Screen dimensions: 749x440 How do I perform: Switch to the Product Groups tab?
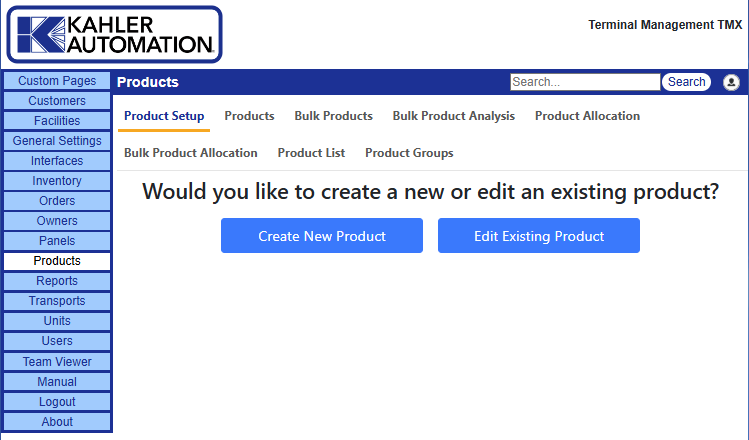pos(409,153)
